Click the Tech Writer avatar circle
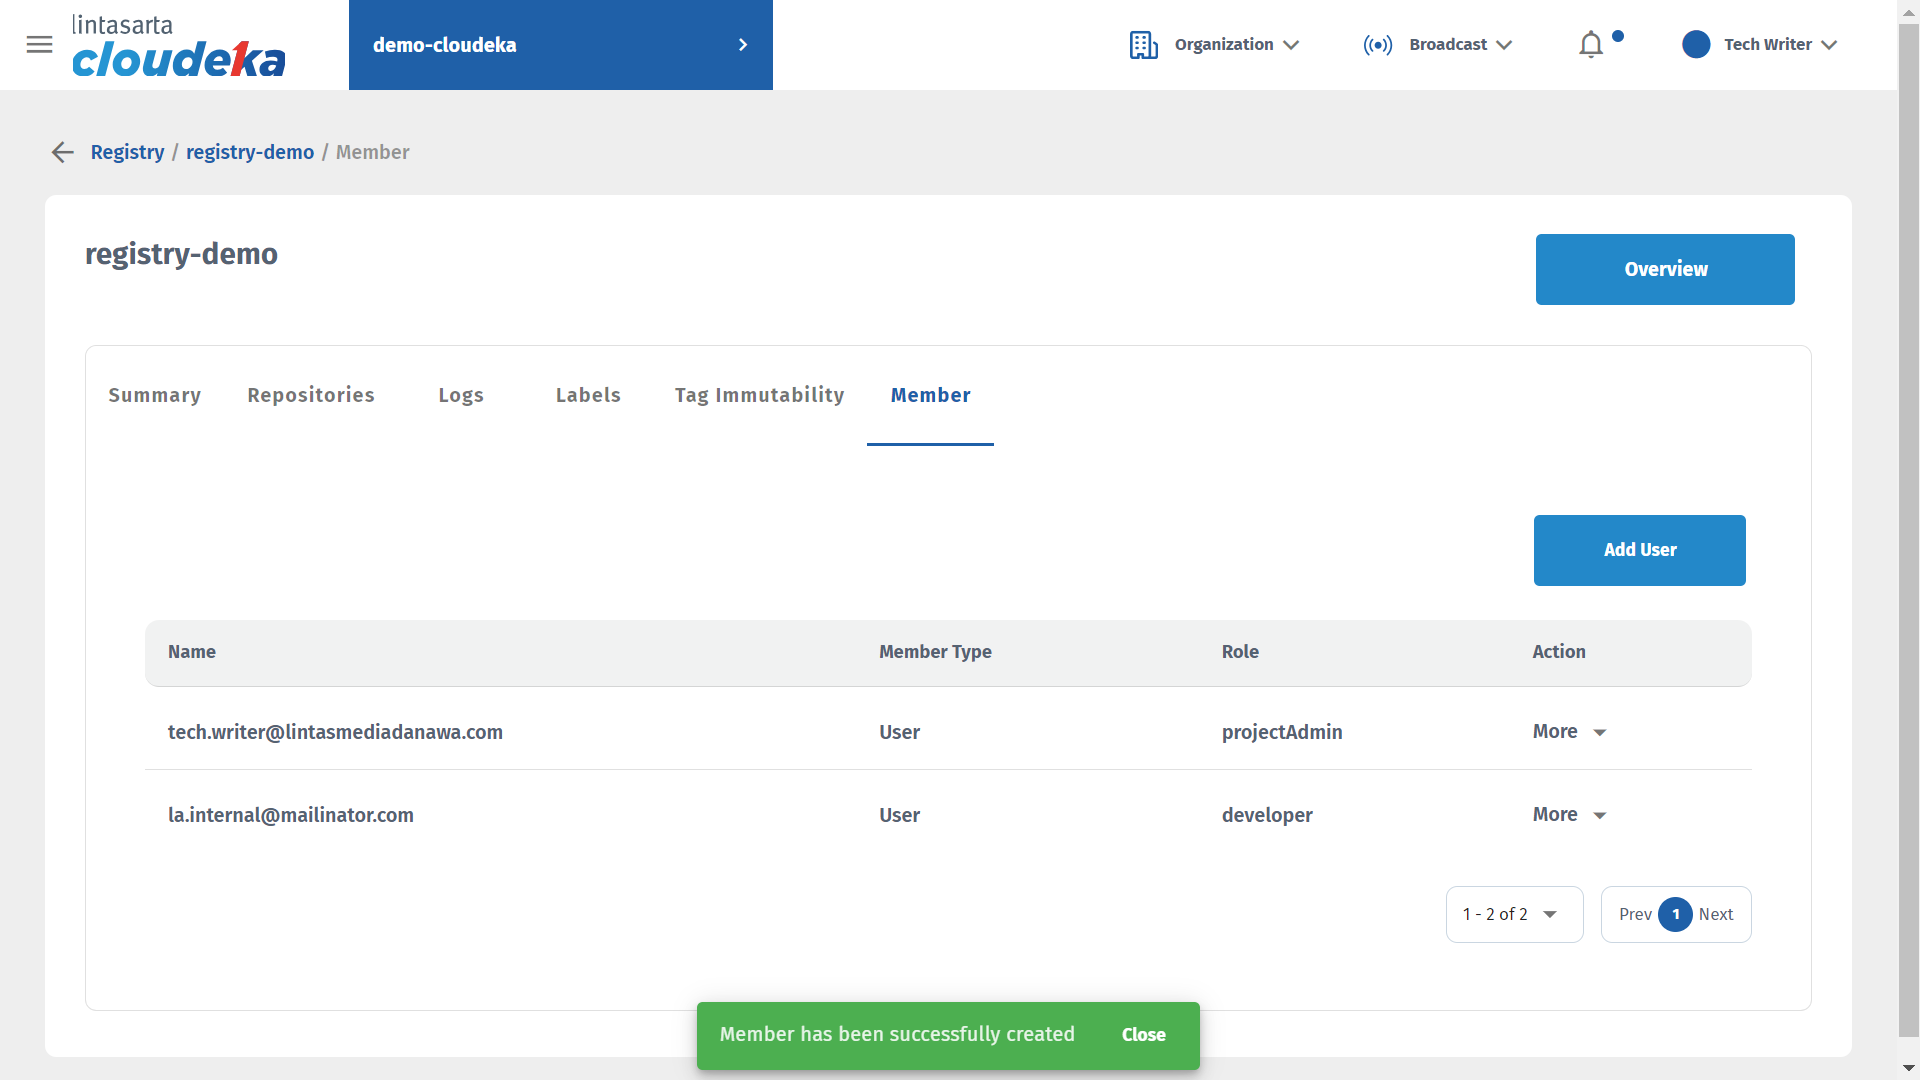The height and width of the screenshot is (1080, 1920). tap(1696, 45)
